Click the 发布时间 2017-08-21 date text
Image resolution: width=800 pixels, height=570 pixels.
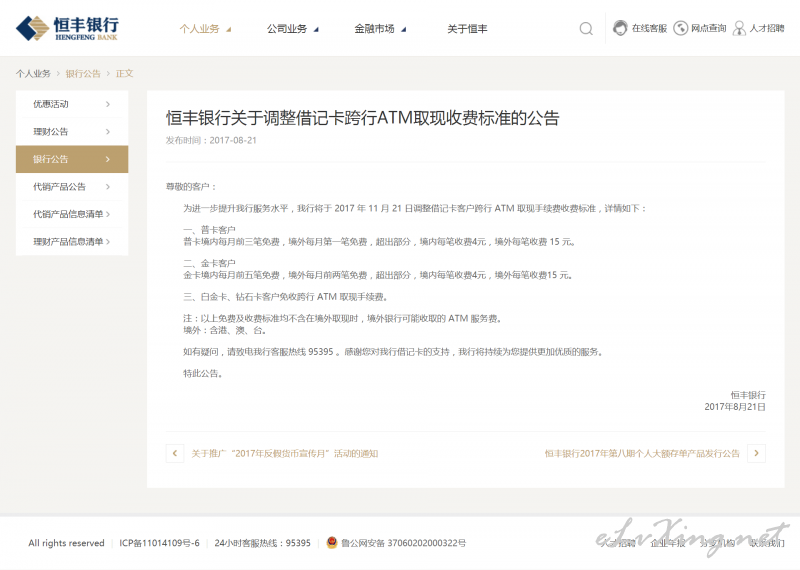(x=211, y=140)
